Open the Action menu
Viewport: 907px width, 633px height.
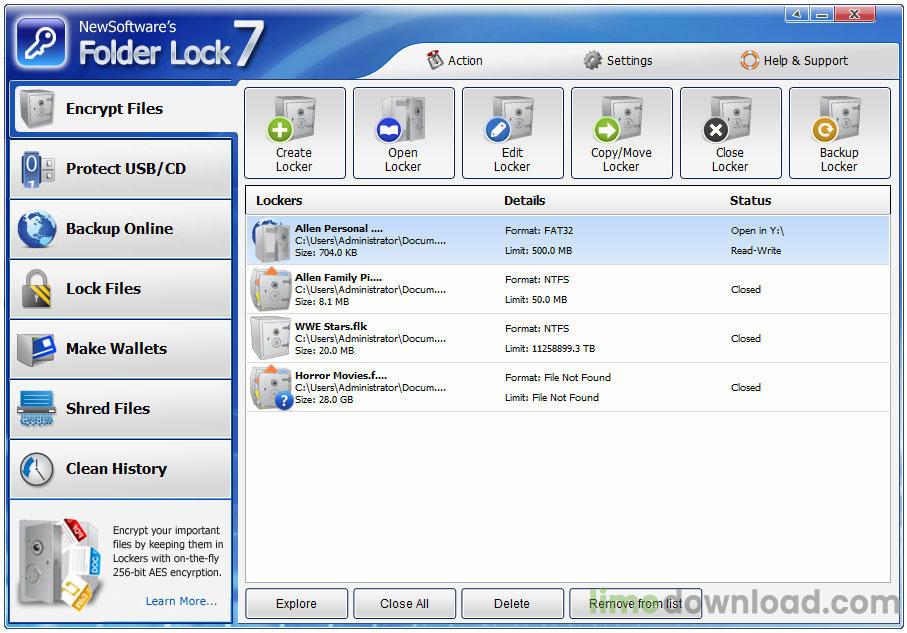click(455, 60)
